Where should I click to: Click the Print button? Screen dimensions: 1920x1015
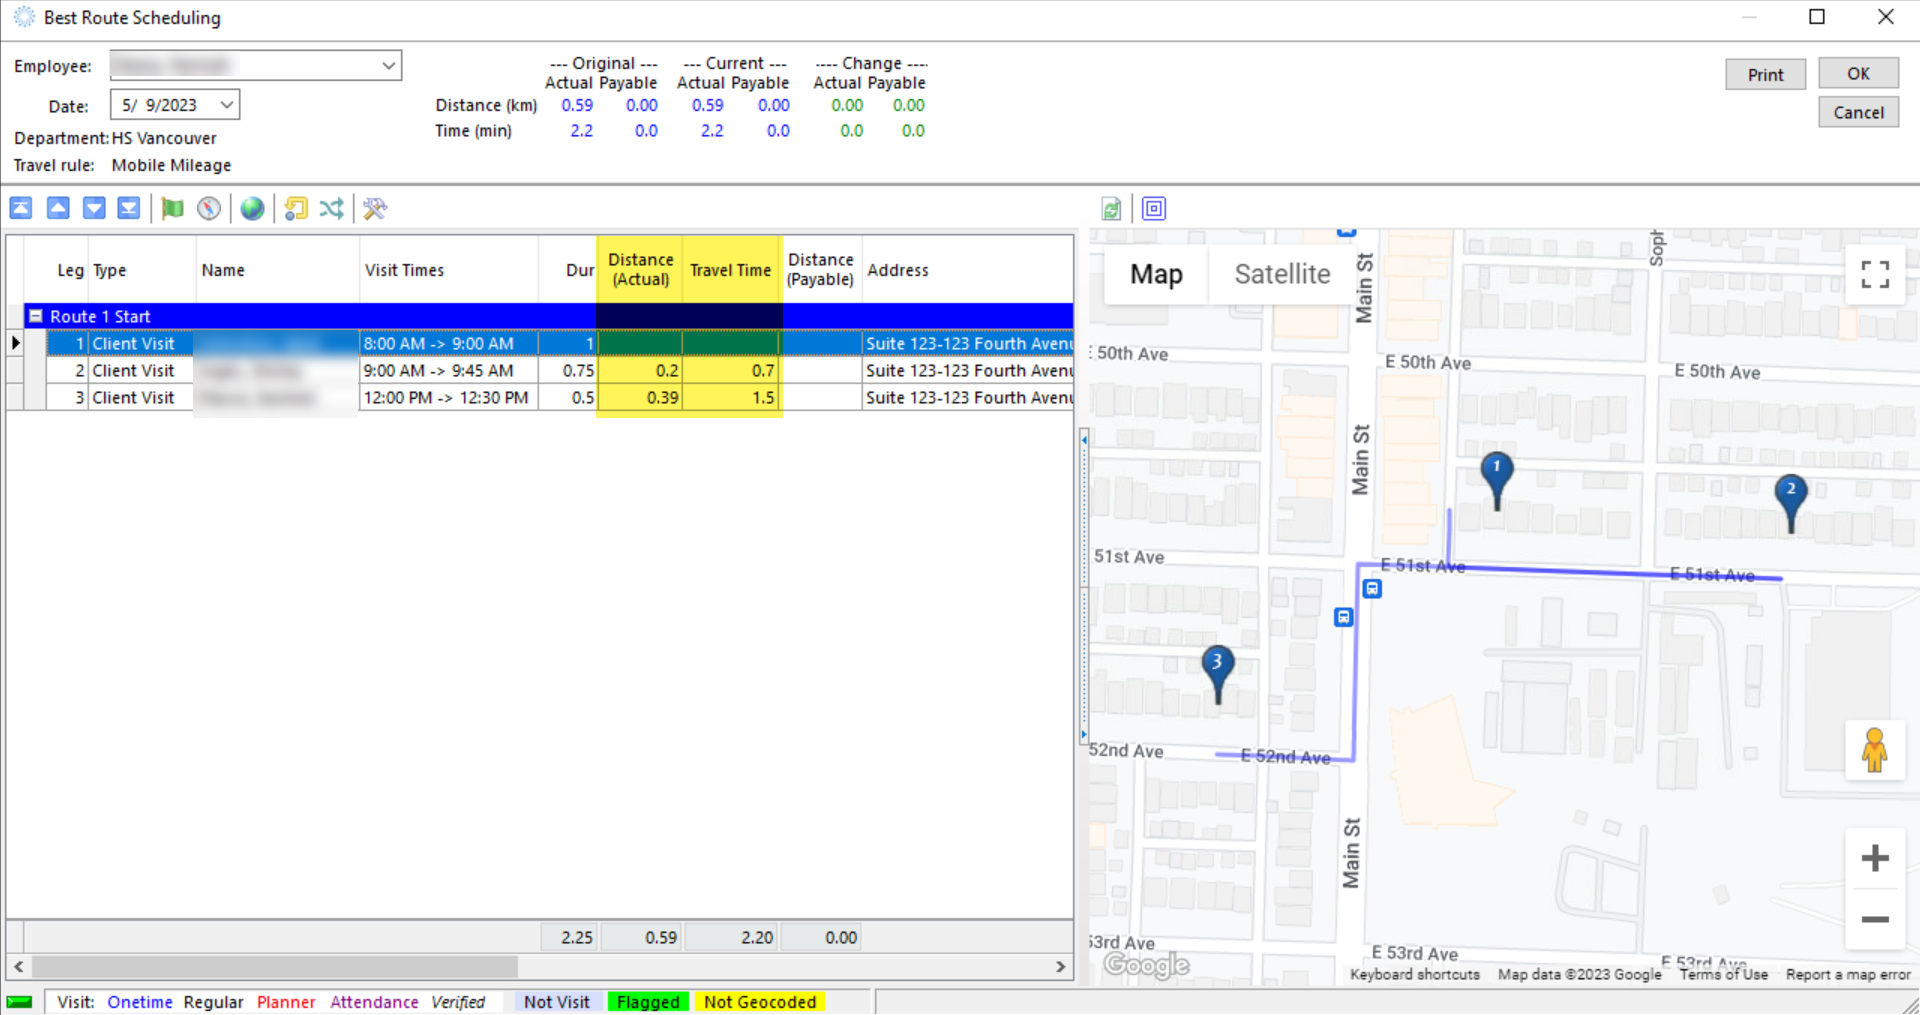point(1764,73)
